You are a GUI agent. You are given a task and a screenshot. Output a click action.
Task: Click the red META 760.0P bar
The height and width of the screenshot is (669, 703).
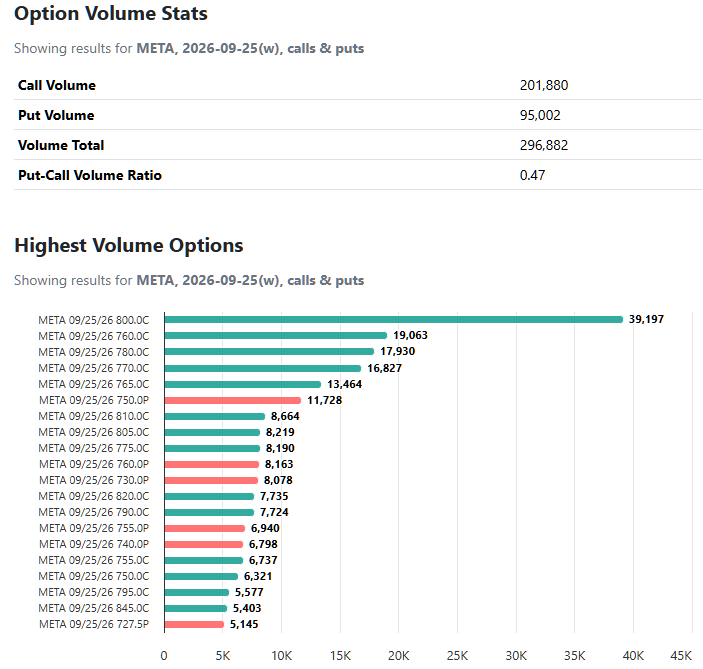[x=212, y=464]
